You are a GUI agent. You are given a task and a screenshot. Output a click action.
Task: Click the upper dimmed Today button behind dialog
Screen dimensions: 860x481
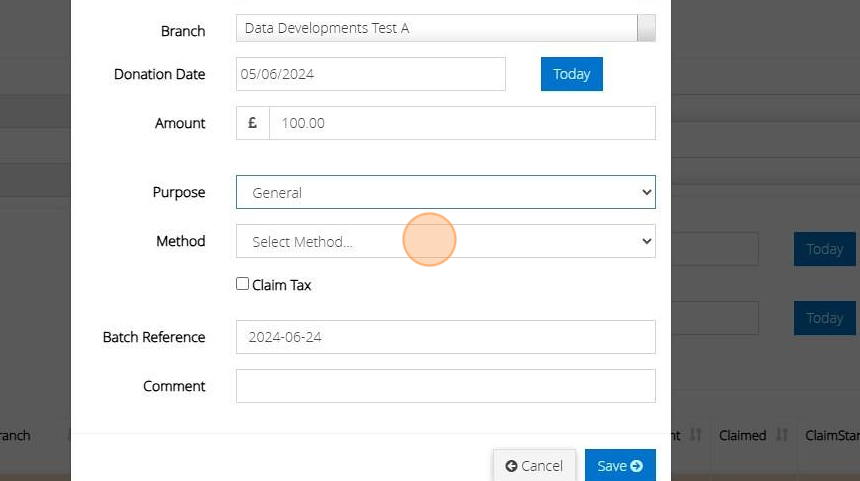pyautogui.click(x=824, y=249)
